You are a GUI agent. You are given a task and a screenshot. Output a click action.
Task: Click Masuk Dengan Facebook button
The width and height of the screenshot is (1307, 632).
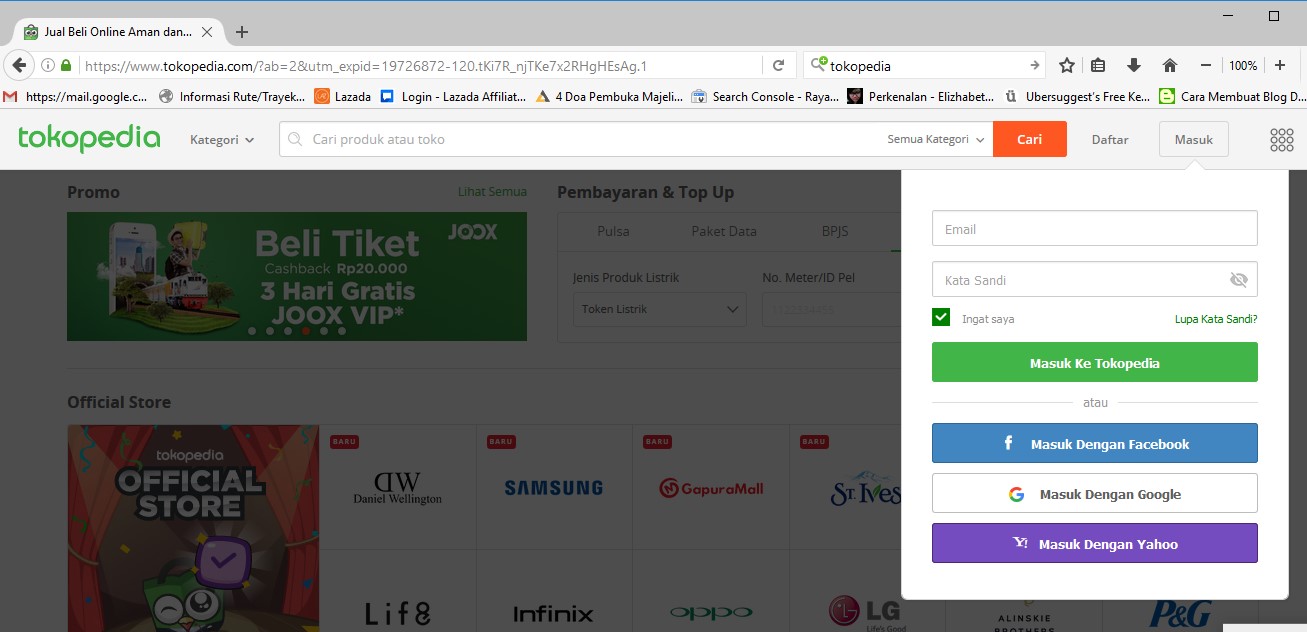pos(1095,443)
